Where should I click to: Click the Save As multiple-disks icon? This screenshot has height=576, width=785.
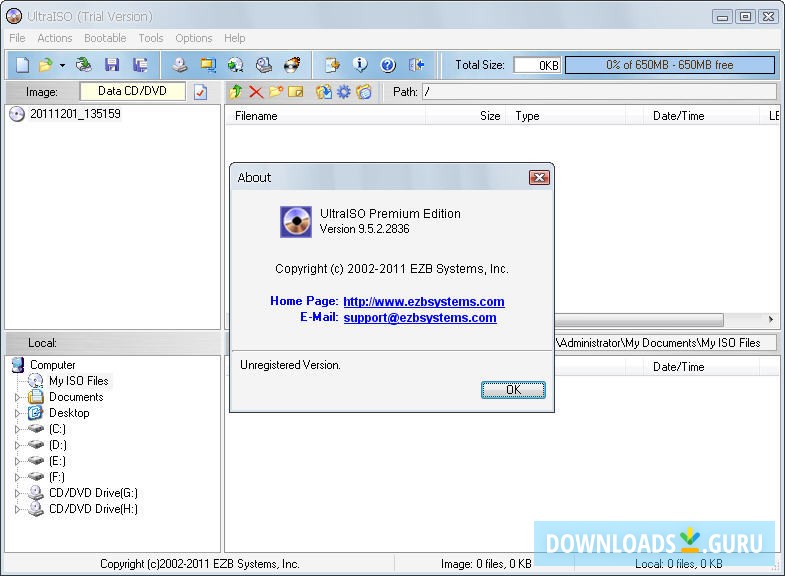[x=140, y=65]
